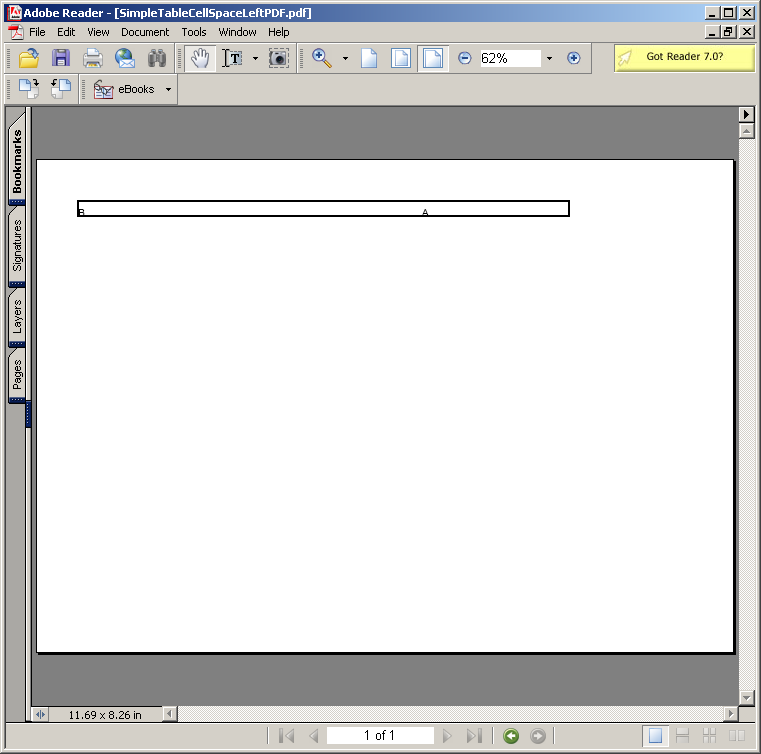Open the Document menu
The width and height of the screenshot is (761, 754).
[145, 32]
